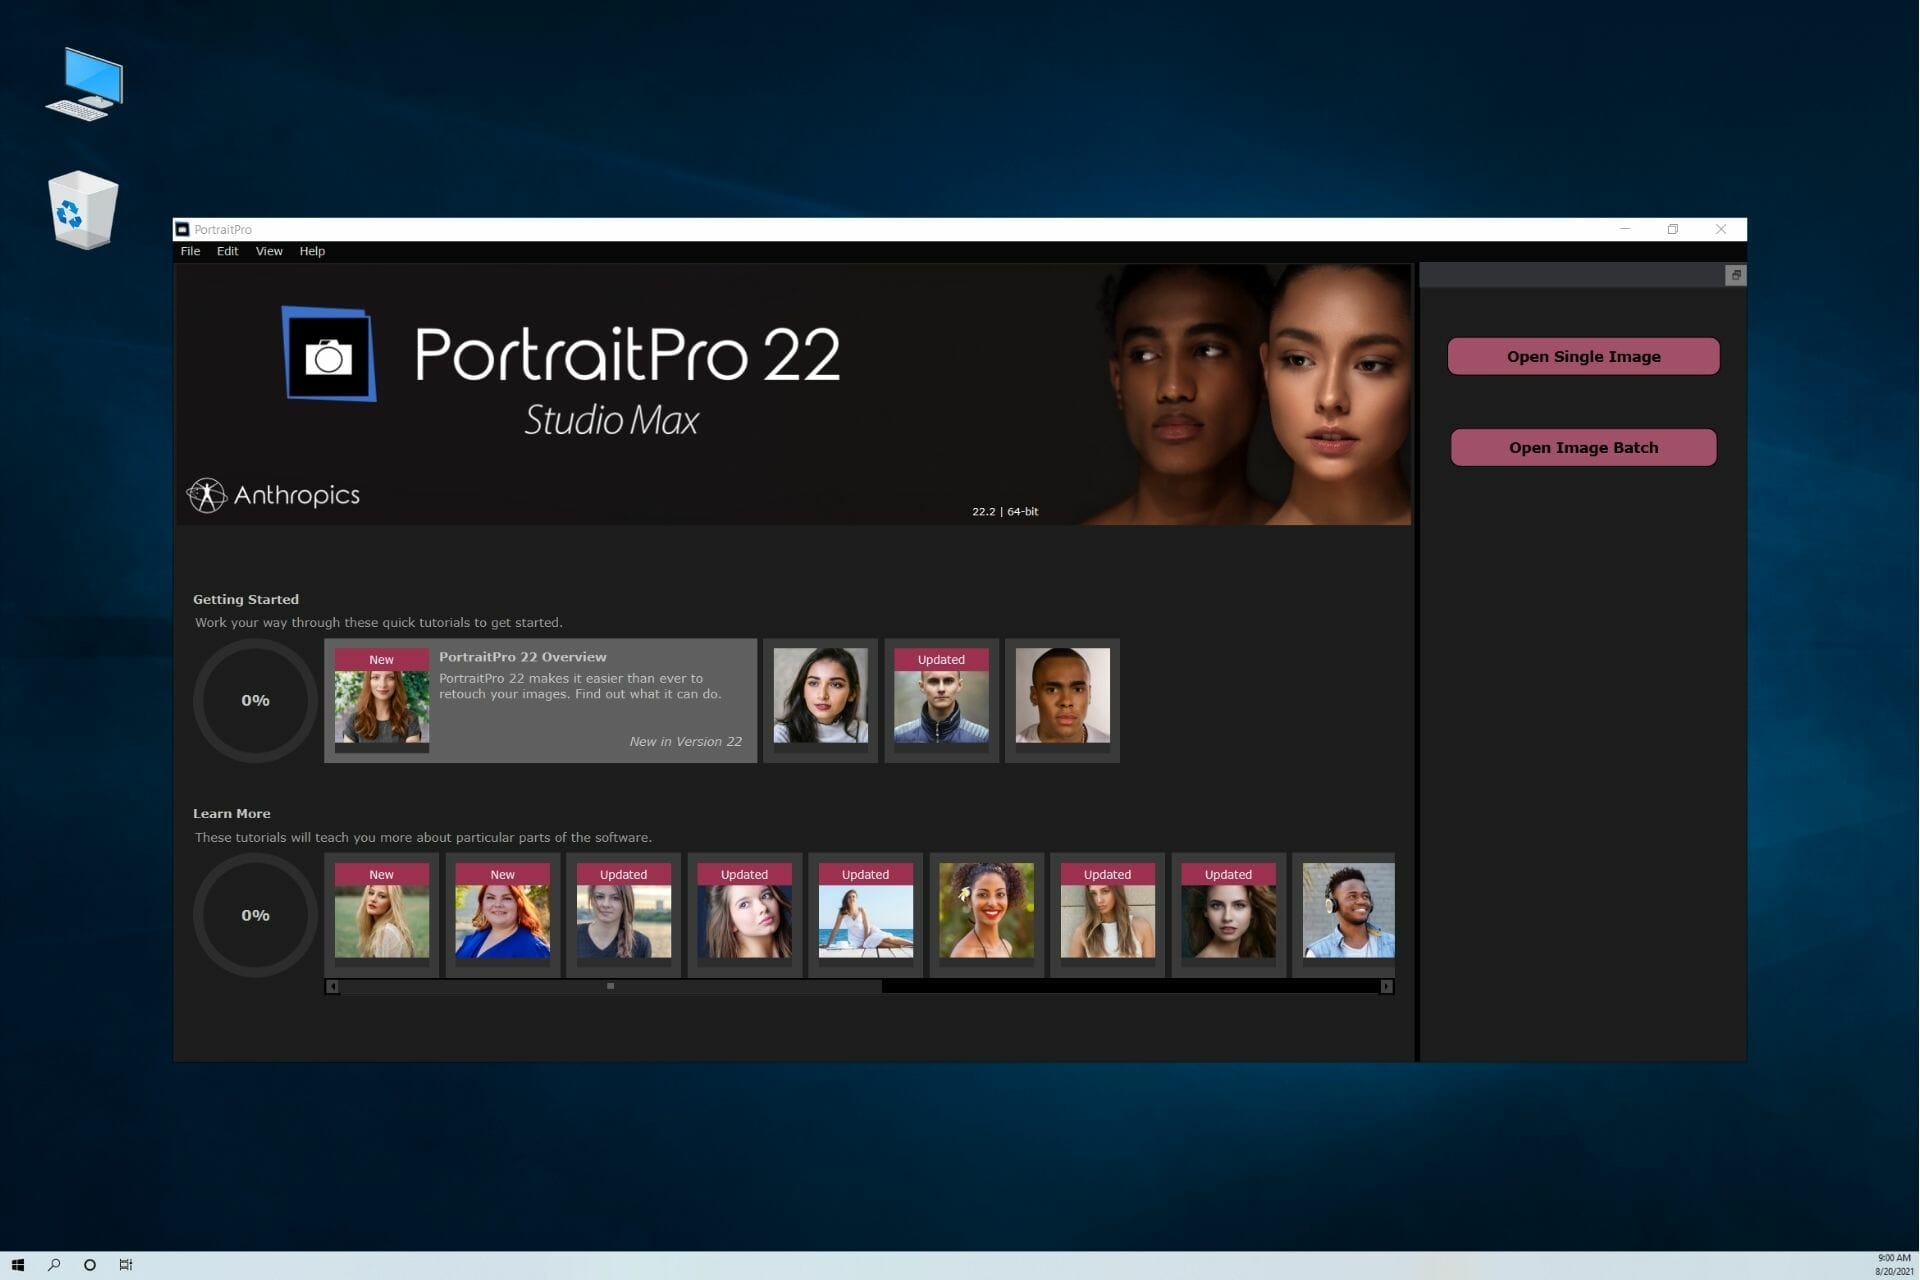Click the PortraitPro title bar app icon

click(182, 229)
